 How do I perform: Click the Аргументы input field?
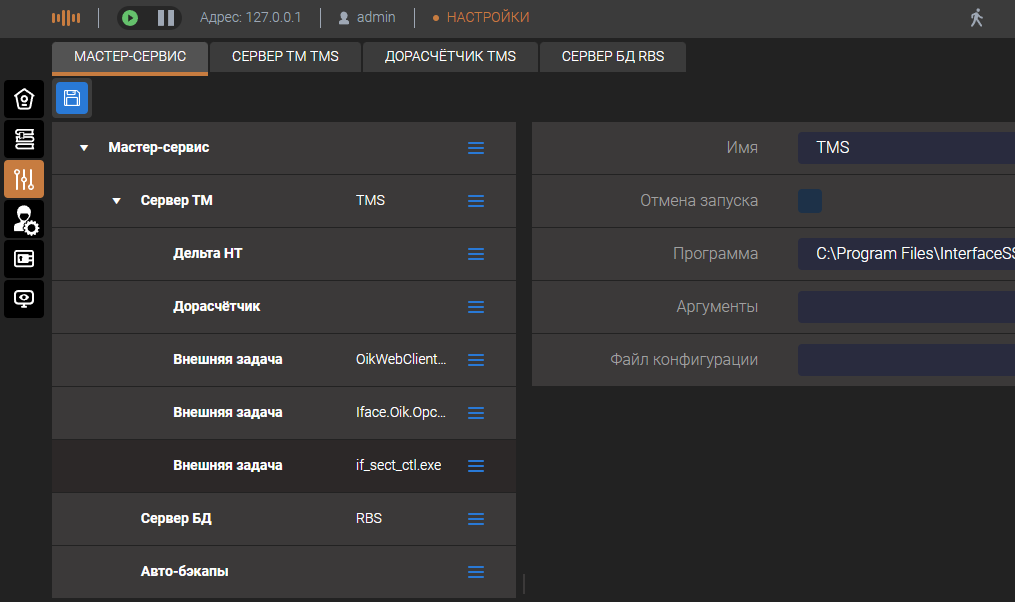pos(905,307)
